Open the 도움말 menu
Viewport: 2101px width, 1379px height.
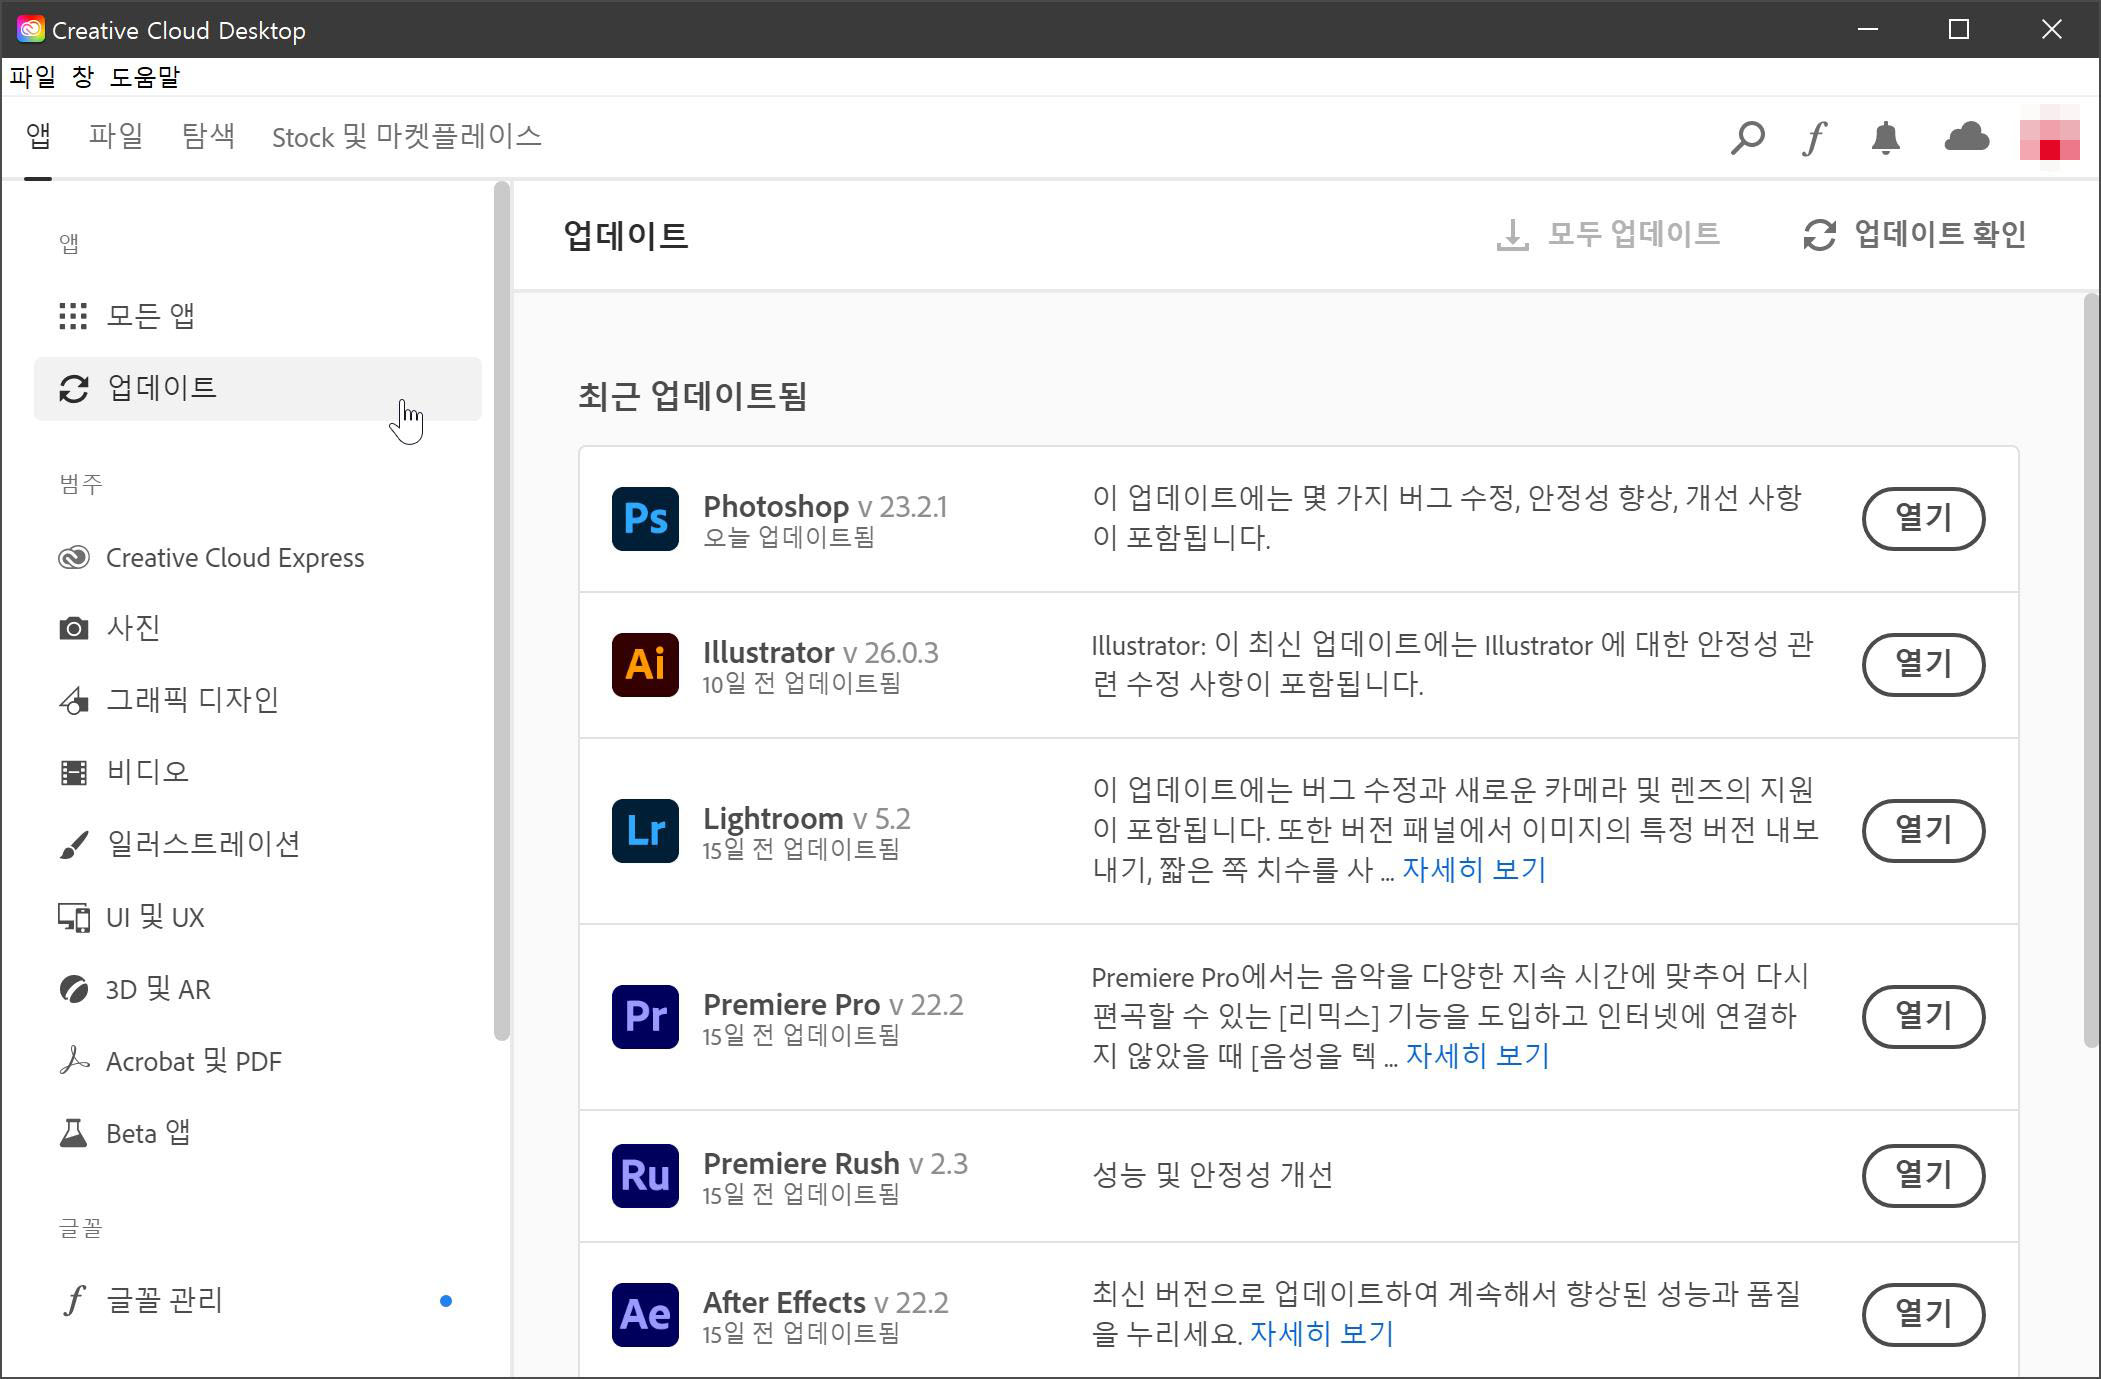coord(144,77)
